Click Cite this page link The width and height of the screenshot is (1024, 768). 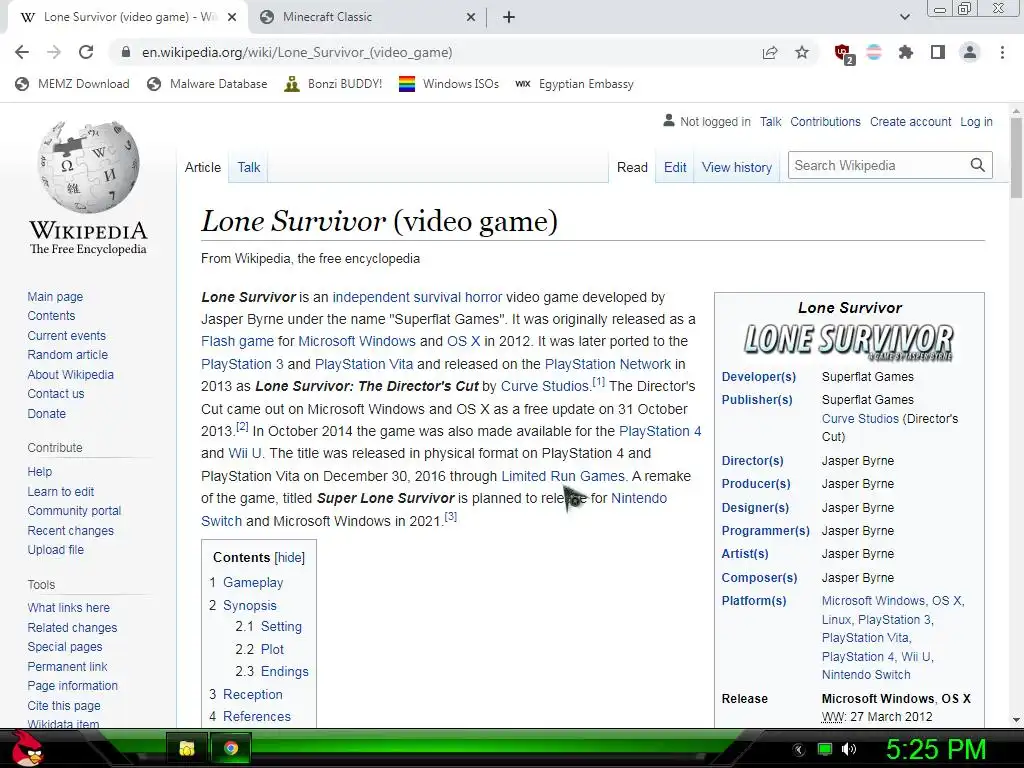64,705
